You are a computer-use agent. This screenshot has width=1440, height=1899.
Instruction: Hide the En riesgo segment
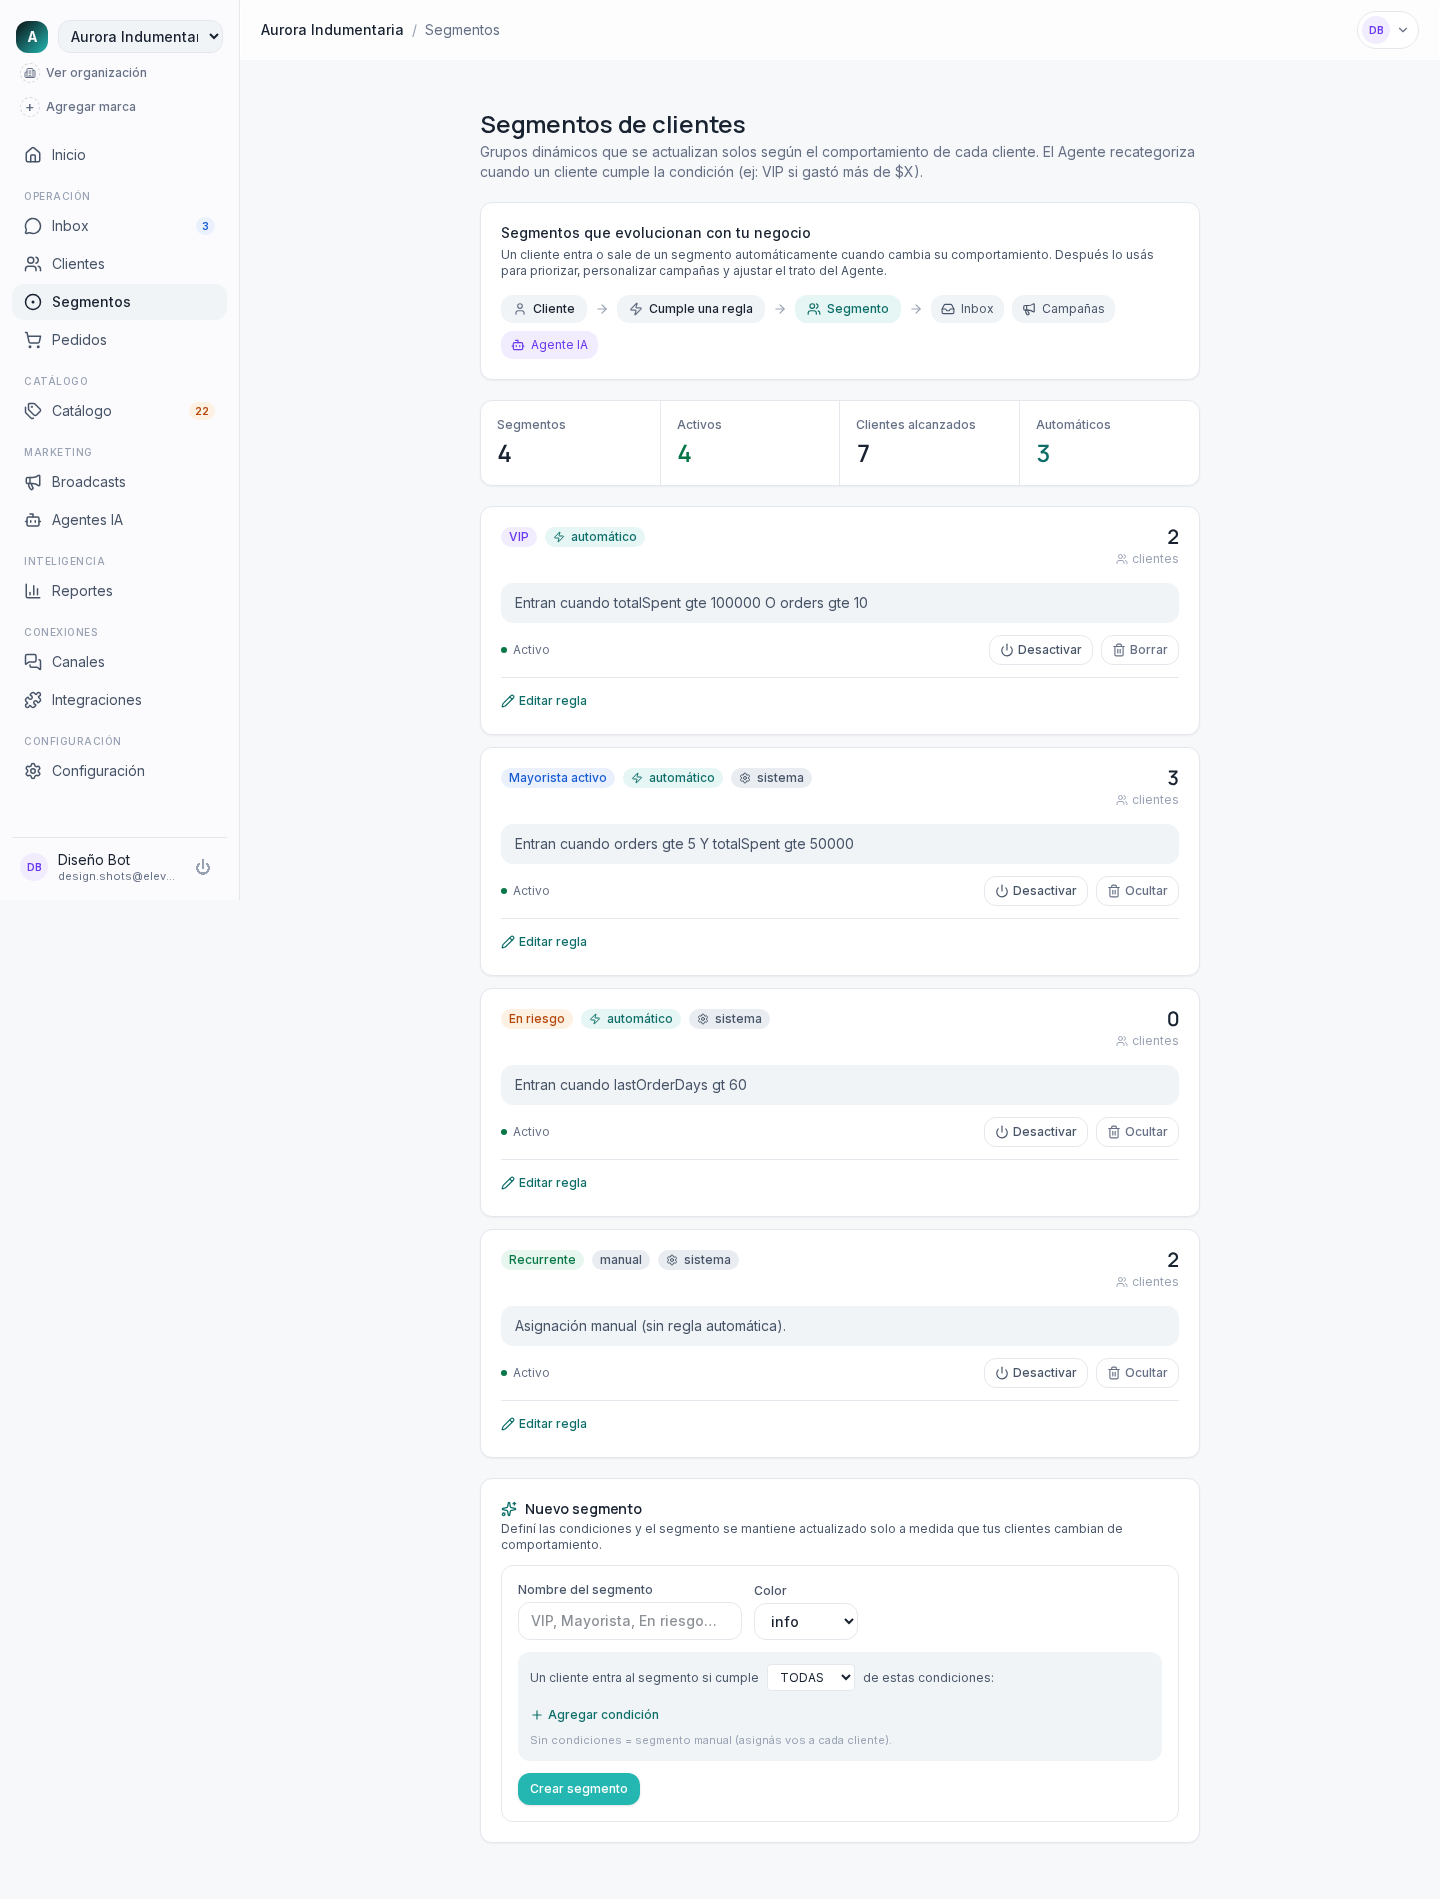(1137, 1132)
